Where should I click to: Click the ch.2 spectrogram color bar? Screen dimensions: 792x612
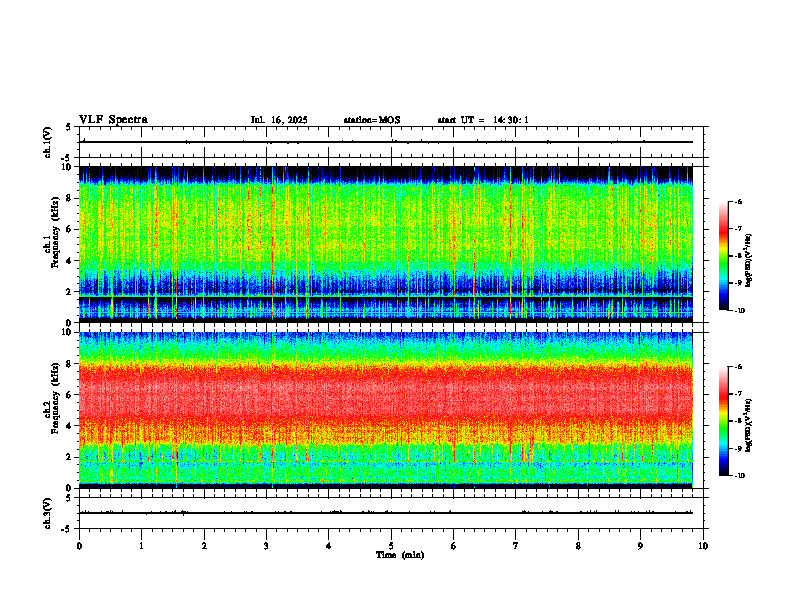tap(724, 421)
